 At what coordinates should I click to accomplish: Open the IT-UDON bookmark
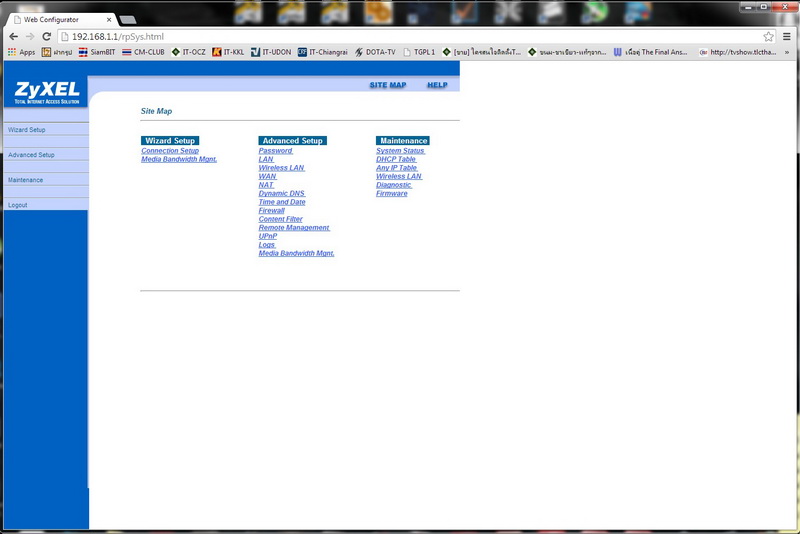click(x=271, y=52)
